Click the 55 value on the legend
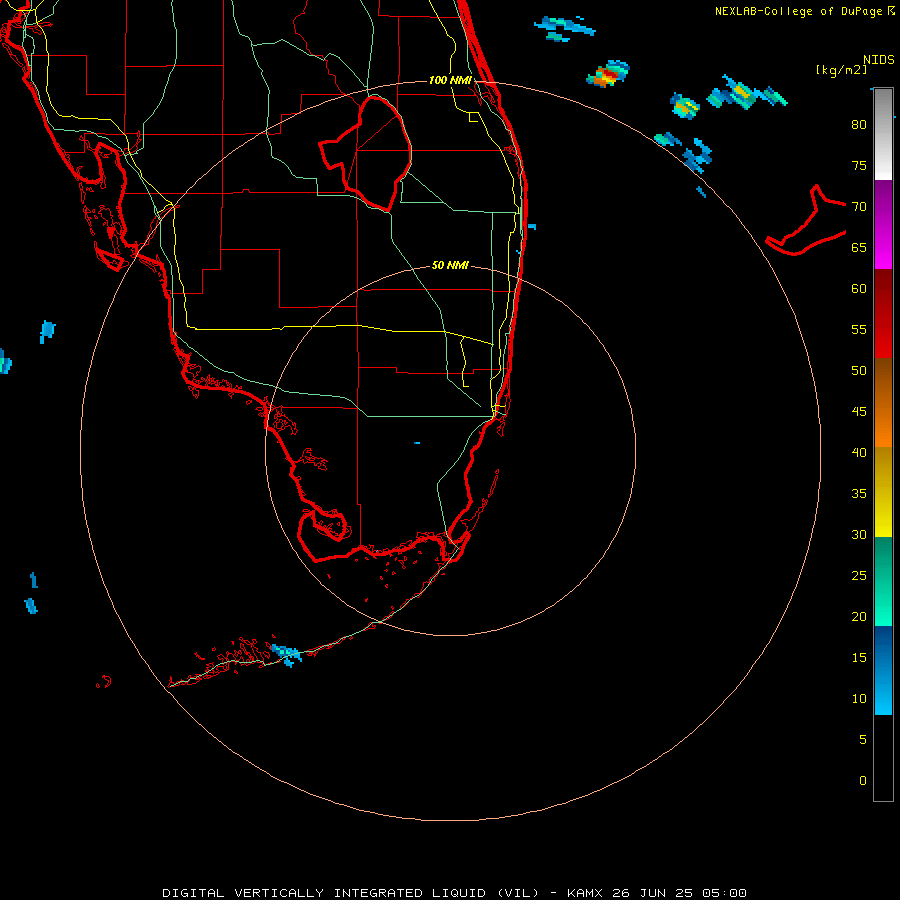 859,329
